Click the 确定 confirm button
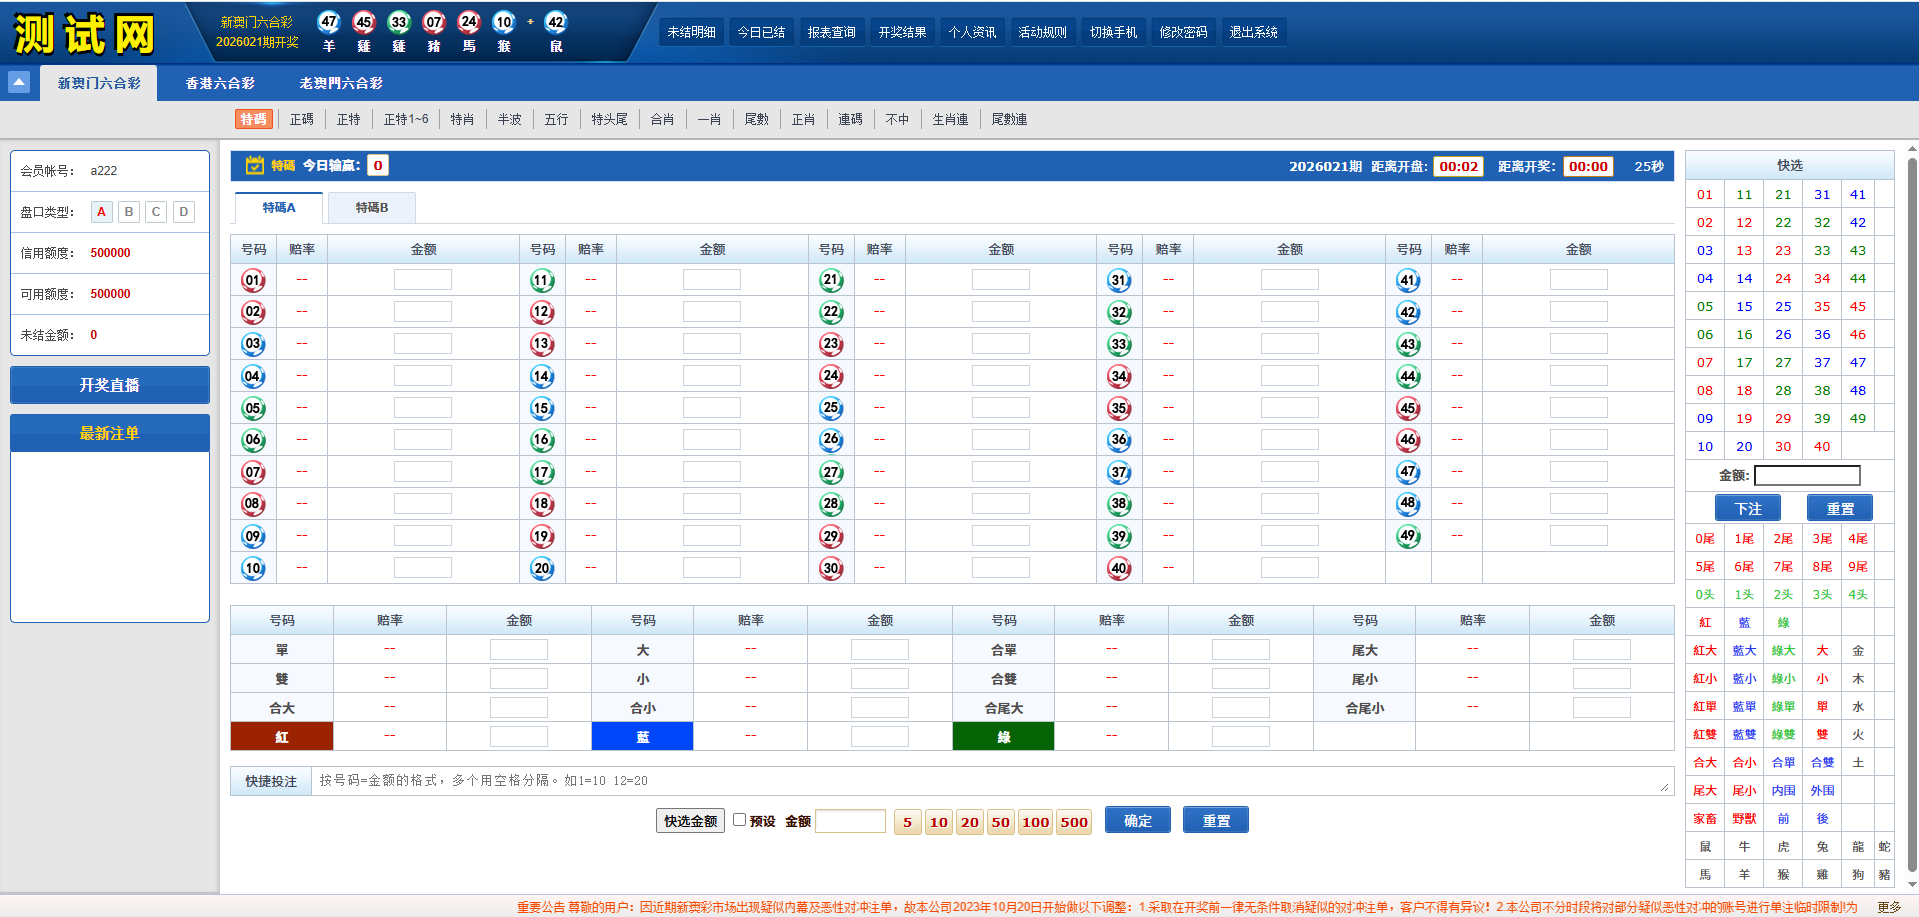This screenshot has height=917, width=1919. tap(1138, 821)
